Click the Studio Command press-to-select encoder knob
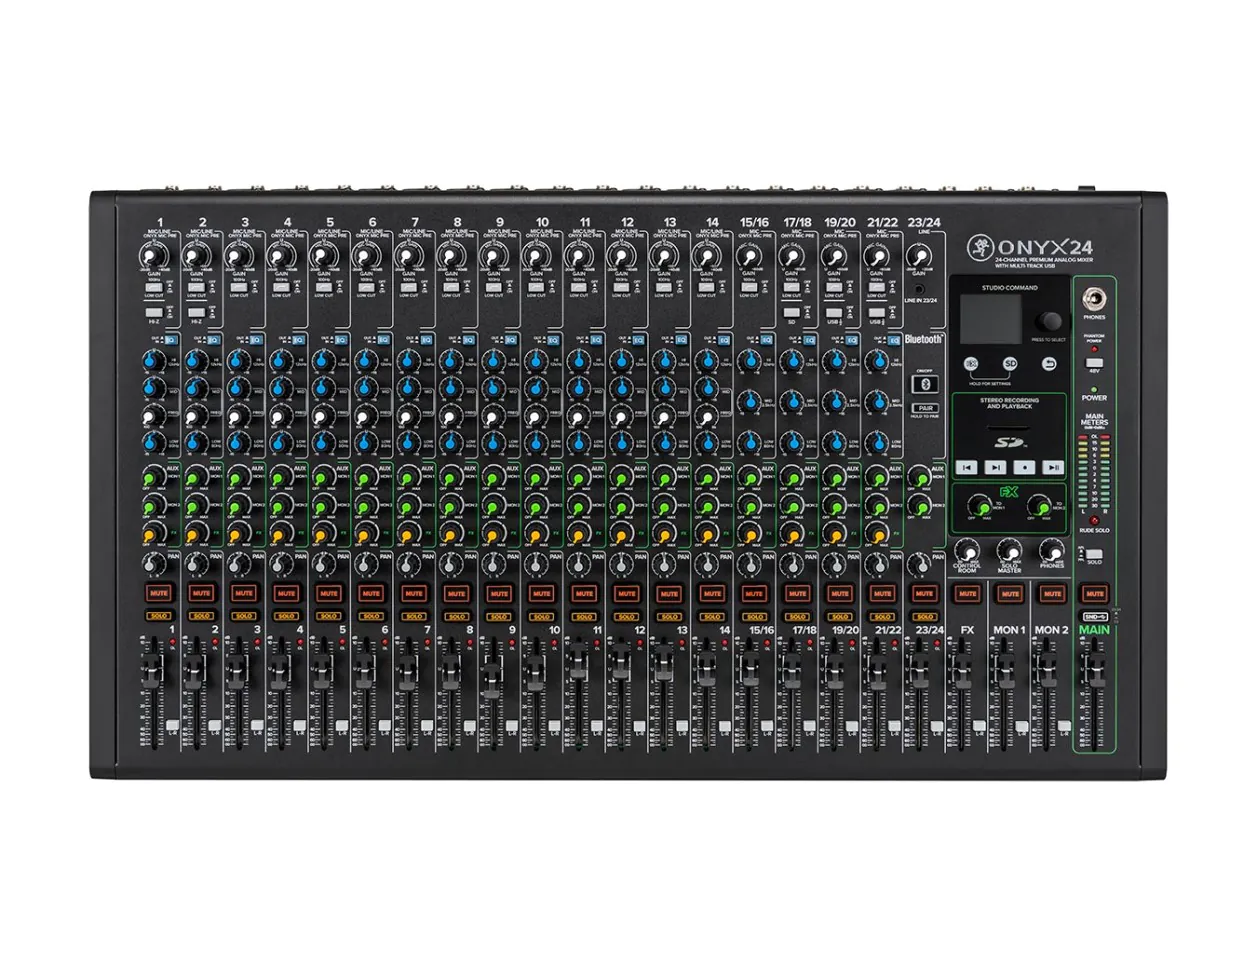1257x966 pixels. pos(1049,321)
